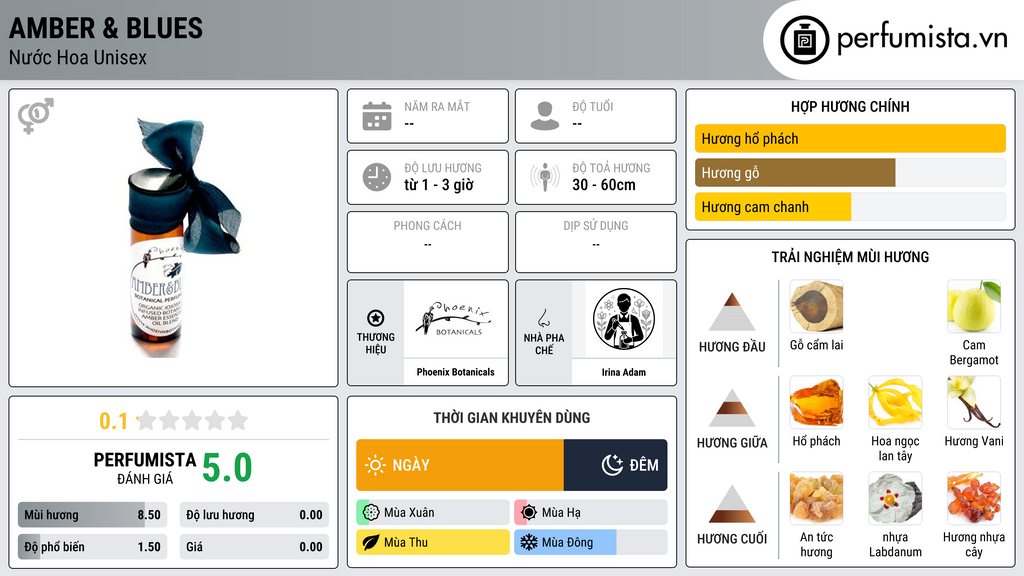The image size is (1024, 576).
Task: Click the Hương giữa pyramid icon
Action: (732, 408)
